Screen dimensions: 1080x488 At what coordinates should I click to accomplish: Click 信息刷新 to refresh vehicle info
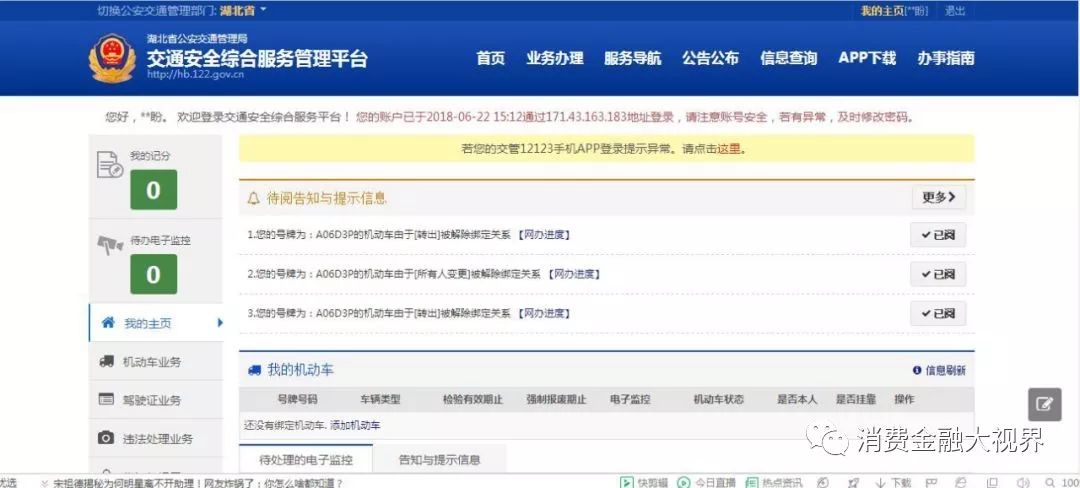tap(939, 370)
